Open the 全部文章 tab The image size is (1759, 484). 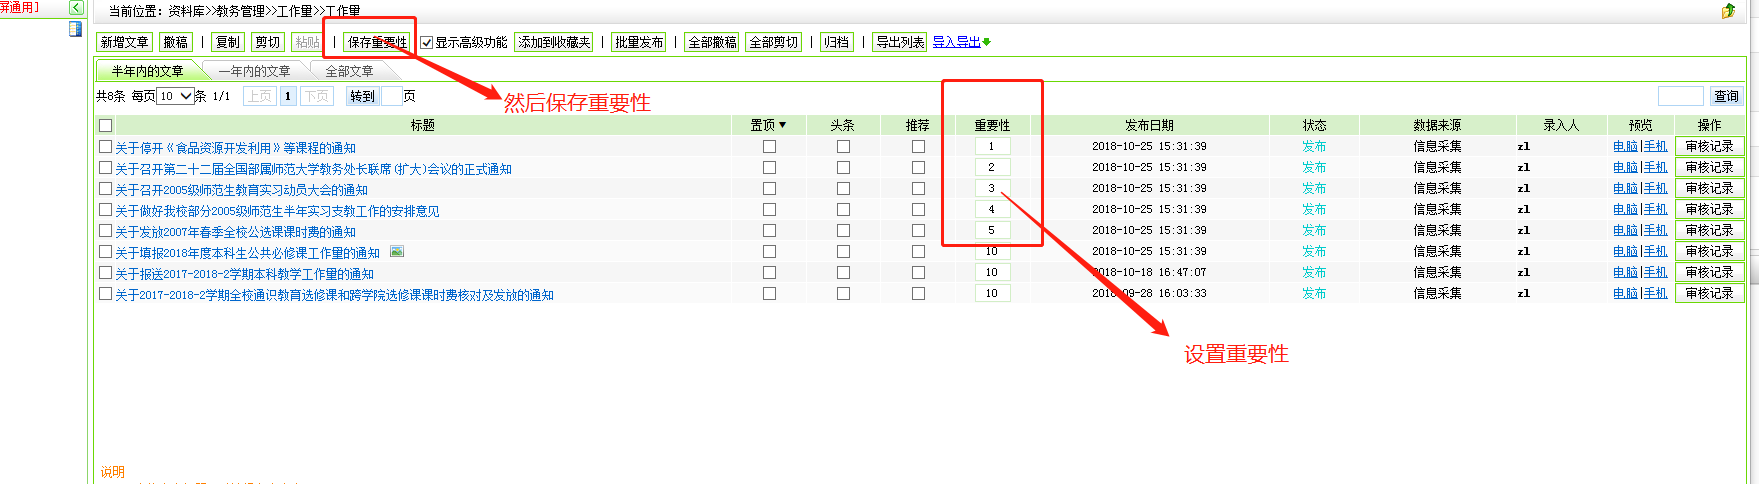[349, 71]
